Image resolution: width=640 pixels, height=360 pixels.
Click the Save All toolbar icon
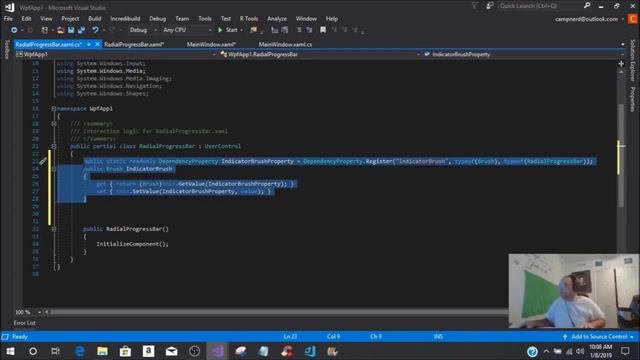[x=81, y=30]
